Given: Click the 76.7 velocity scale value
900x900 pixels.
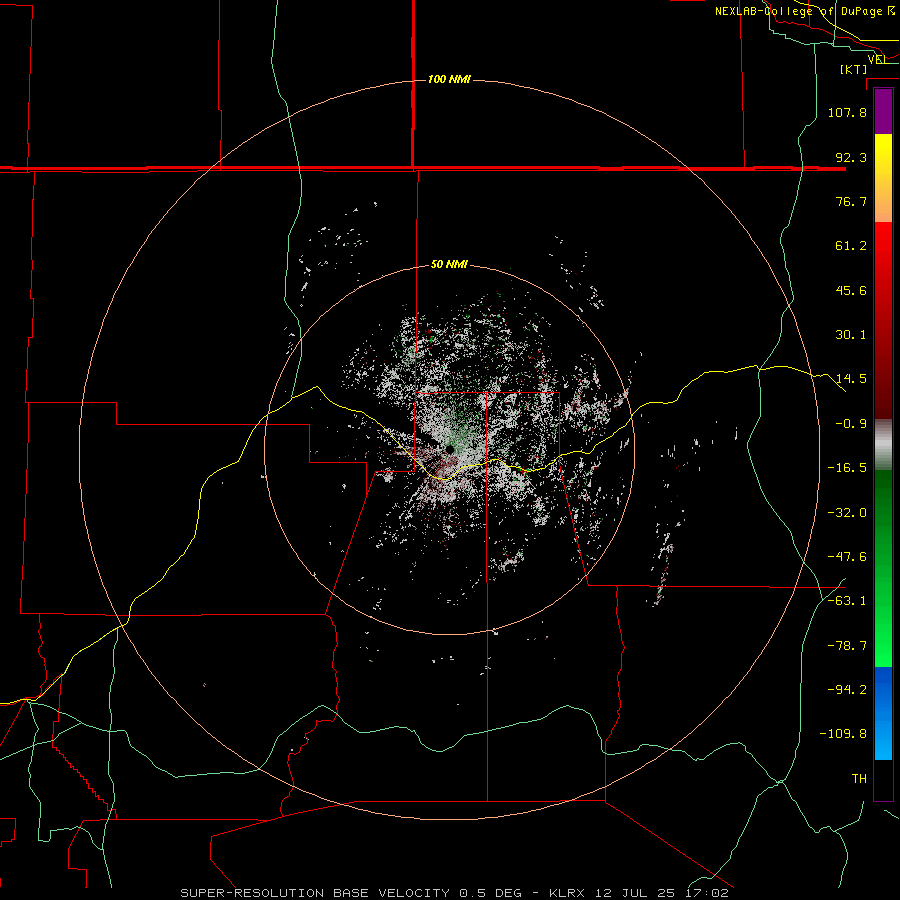Looking at the screenshot, I should 851,201.
